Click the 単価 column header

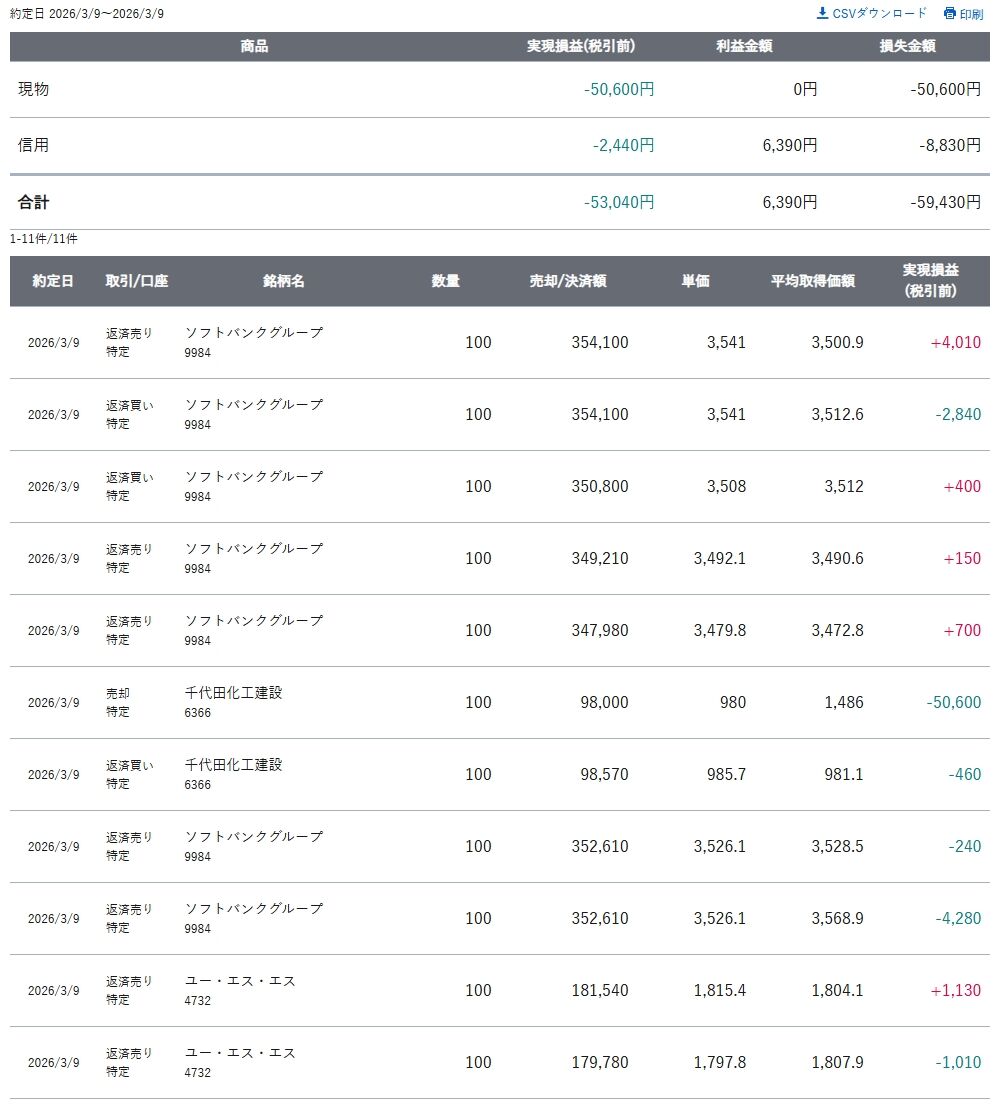(x=695, y=281)
